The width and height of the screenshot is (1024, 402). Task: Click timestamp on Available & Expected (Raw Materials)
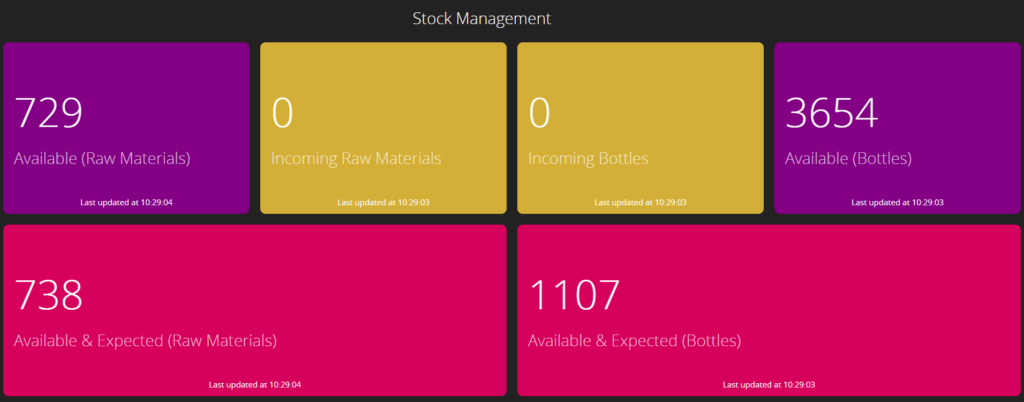(255, 385)
